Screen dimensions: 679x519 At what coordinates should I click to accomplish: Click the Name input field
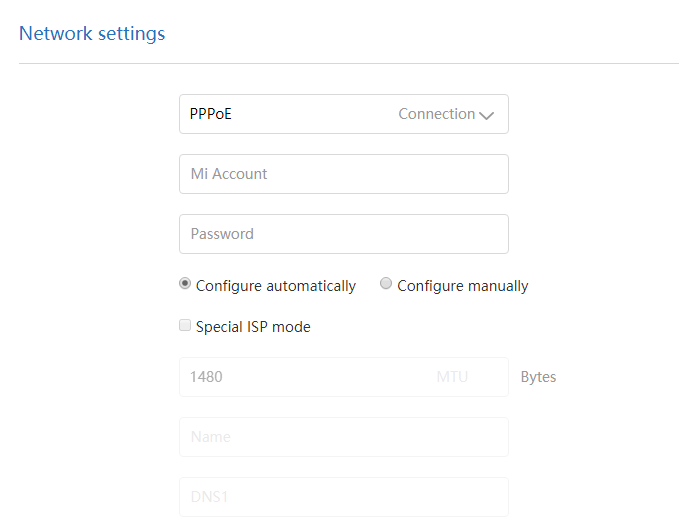click(x=343, y=437)
